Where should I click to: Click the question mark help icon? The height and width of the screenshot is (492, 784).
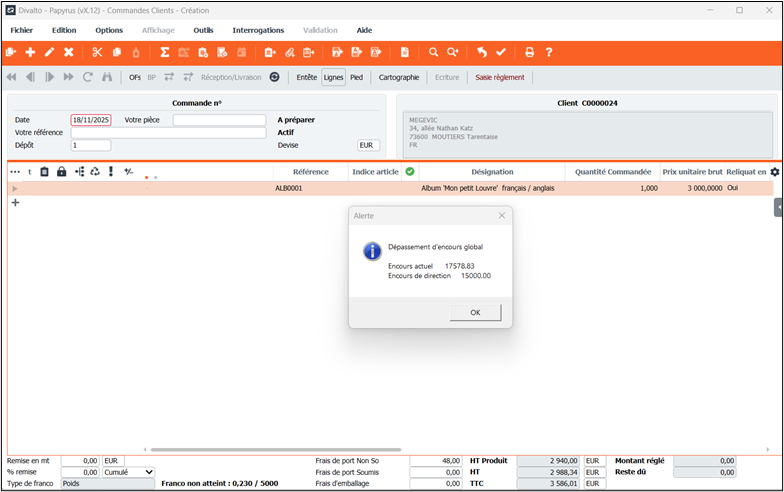pyautogui.click(x=548, y=52)
